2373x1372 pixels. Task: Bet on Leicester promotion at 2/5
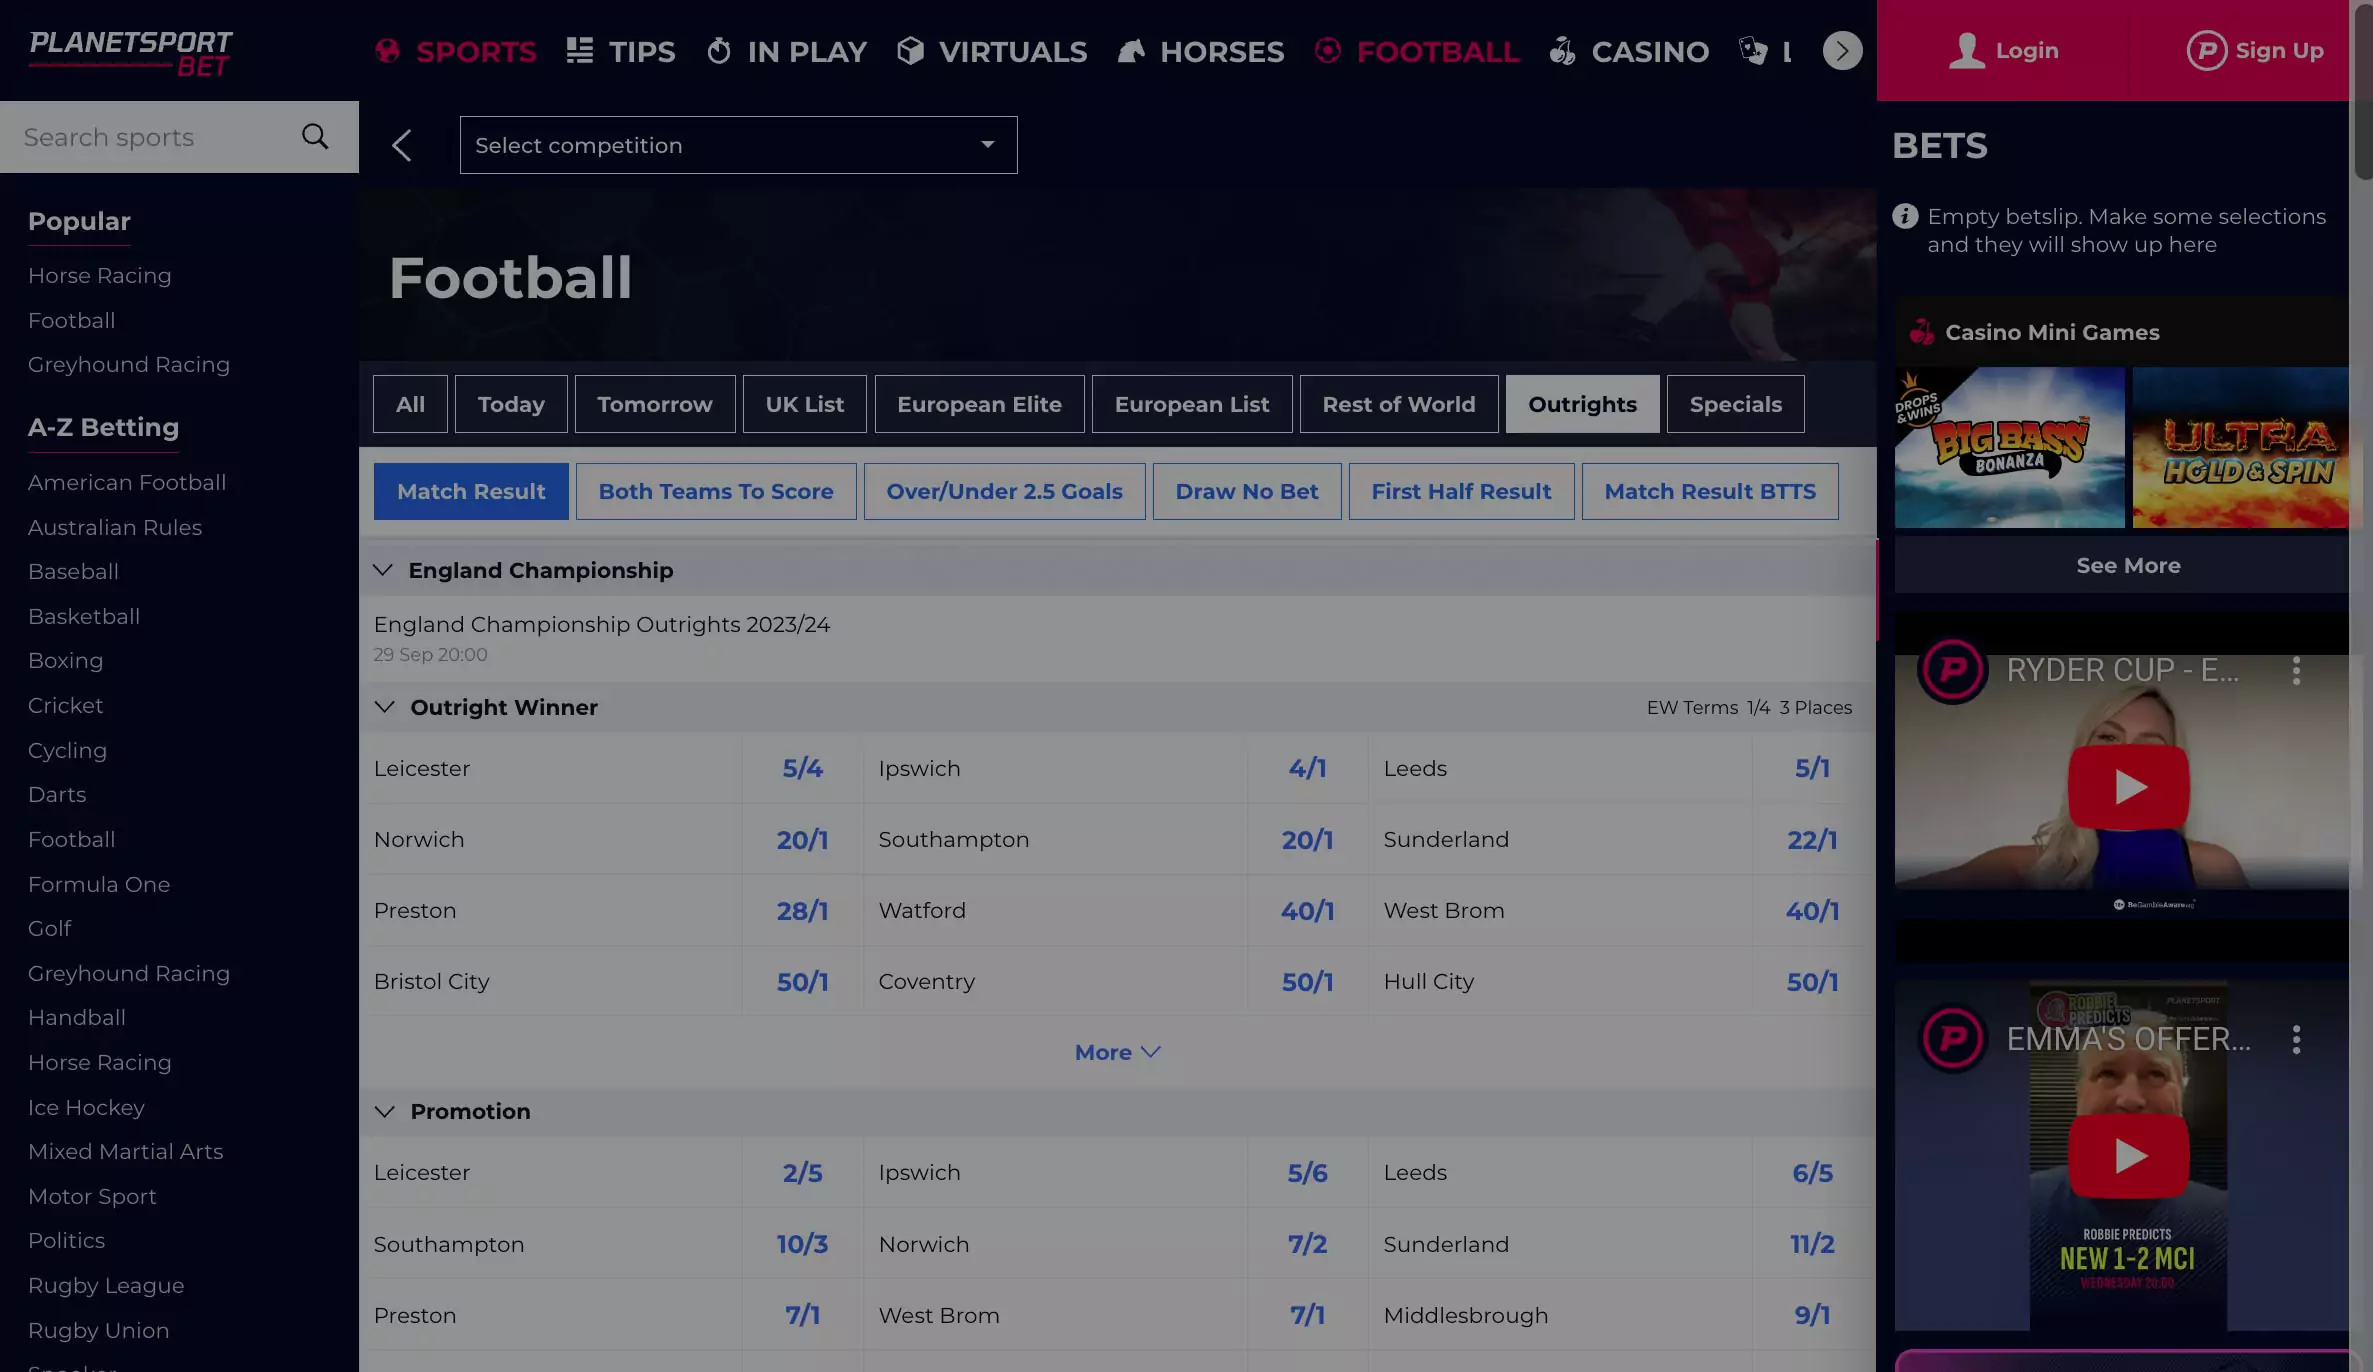802,1173
